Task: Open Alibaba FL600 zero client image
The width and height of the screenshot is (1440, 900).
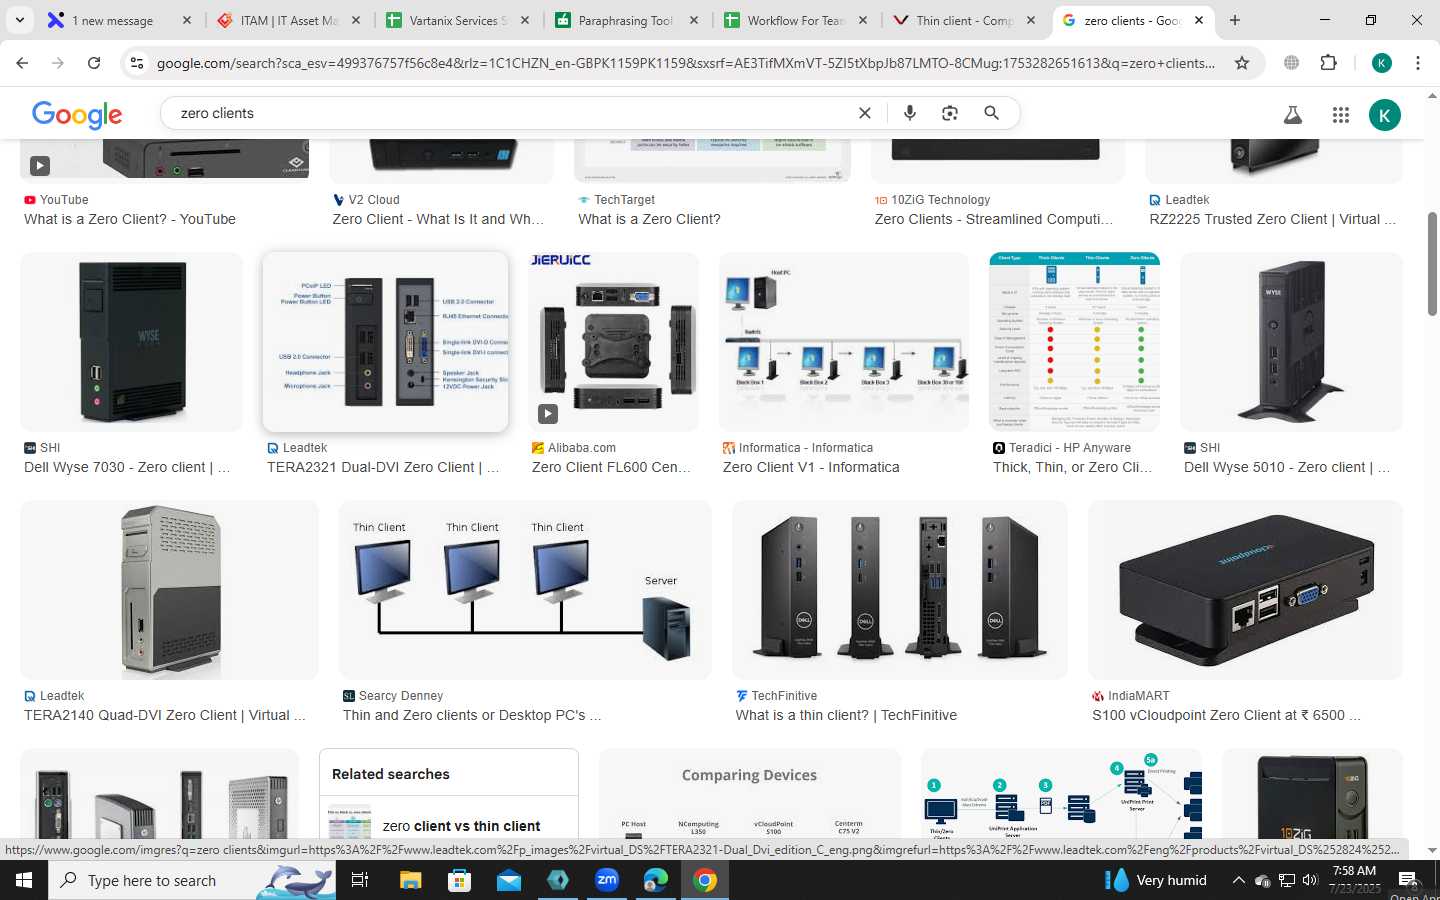Action: [613, 342]
